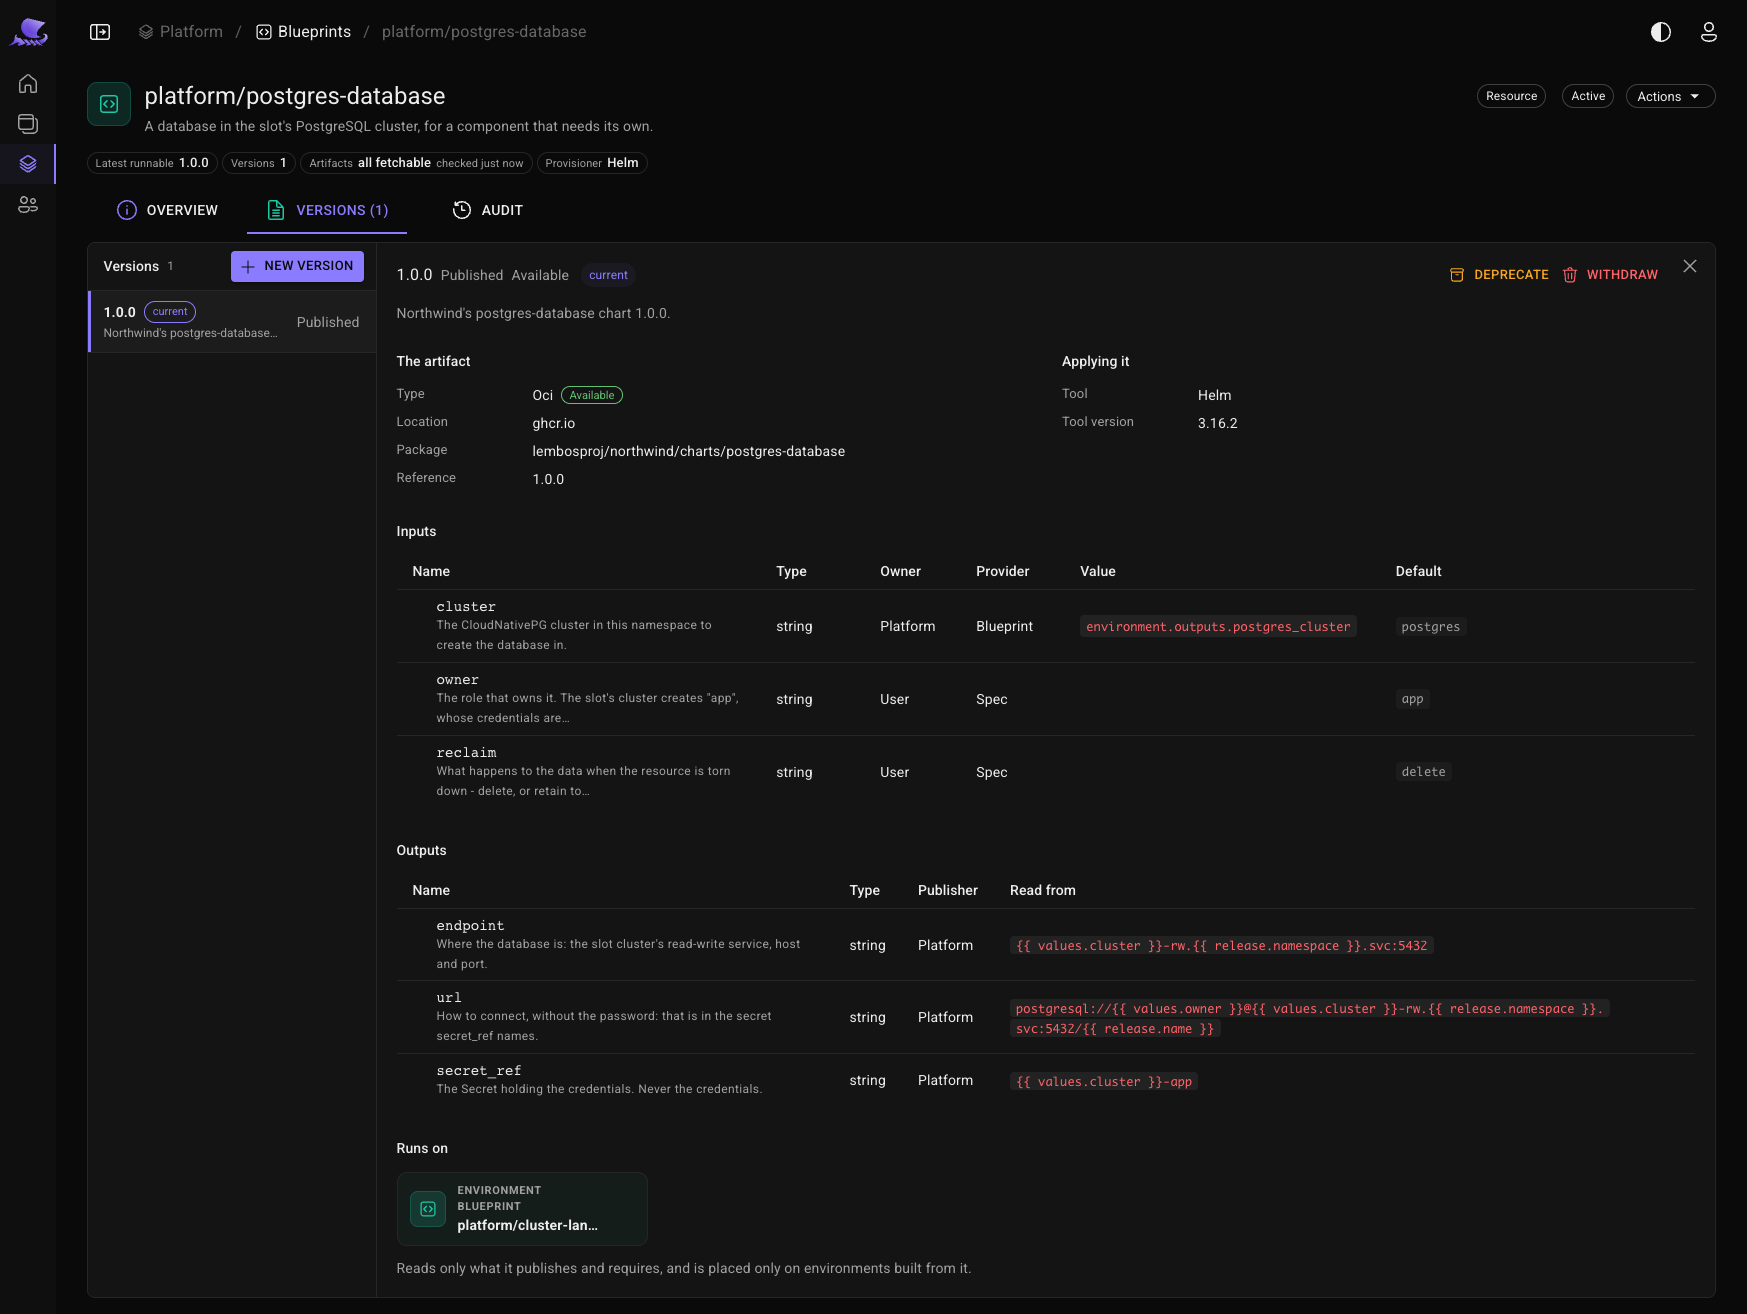Viewport: 1747px width, 1314px height.
Task: Toggle the dark/light theme icon
Action: click(x=1661, y=32)
